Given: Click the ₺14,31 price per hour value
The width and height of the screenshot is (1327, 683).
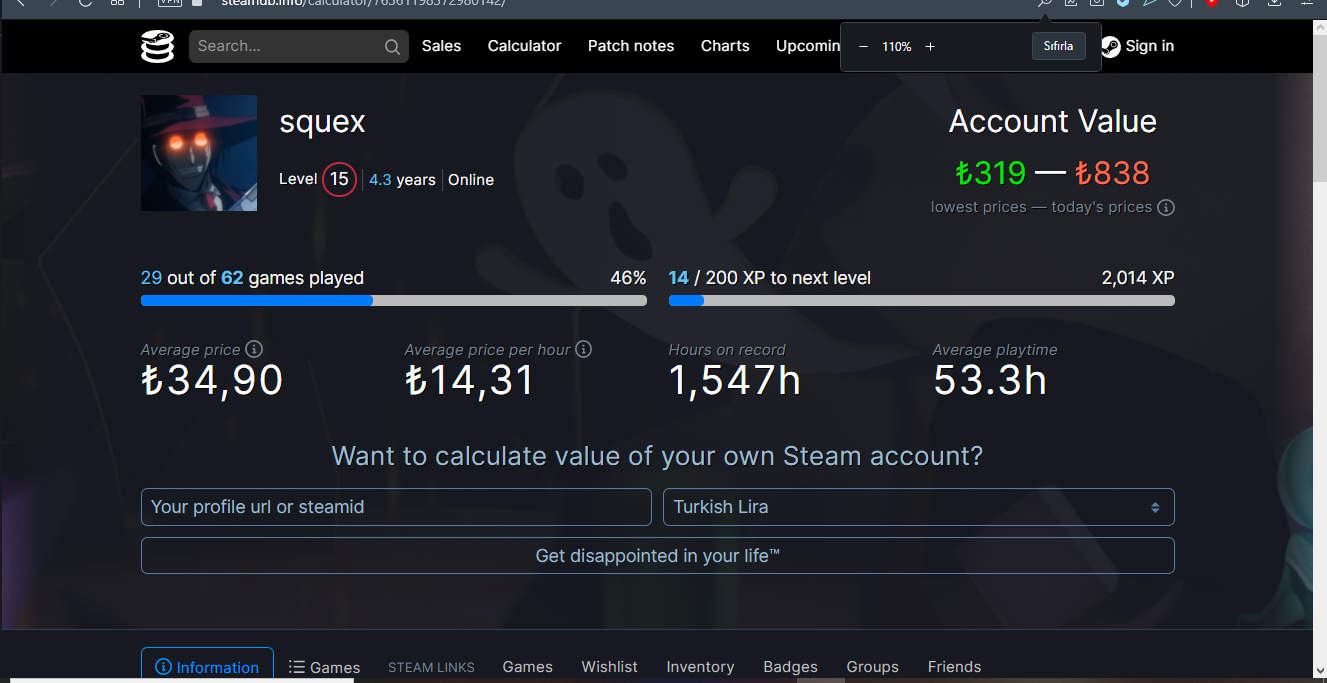Looking at the screenshot, I should (x=470, y=381).
